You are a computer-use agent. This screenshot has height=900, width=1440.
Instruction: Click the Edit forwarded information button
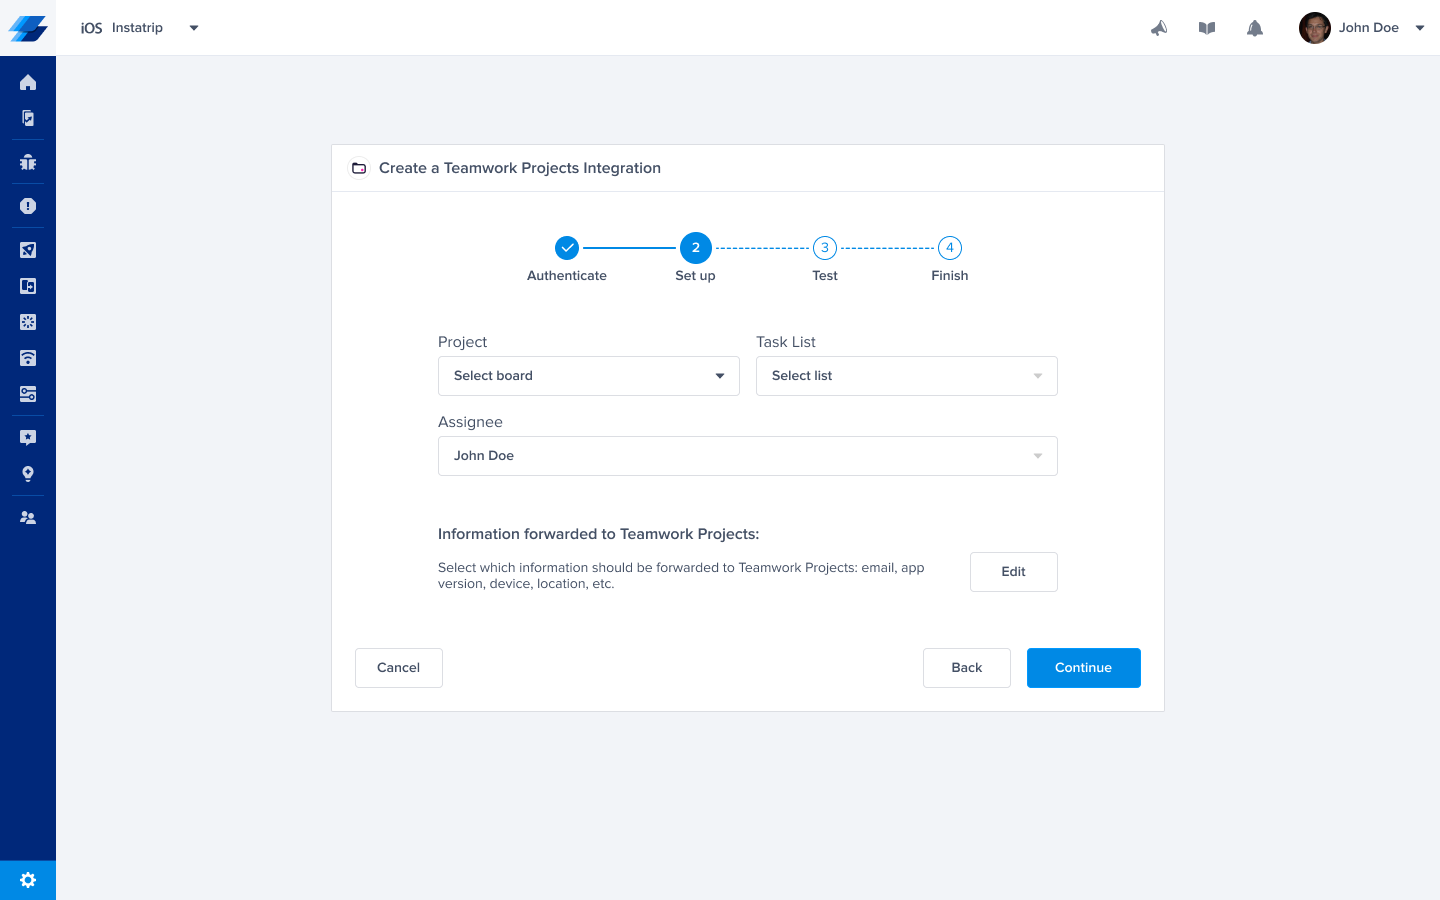point(1014,572)
